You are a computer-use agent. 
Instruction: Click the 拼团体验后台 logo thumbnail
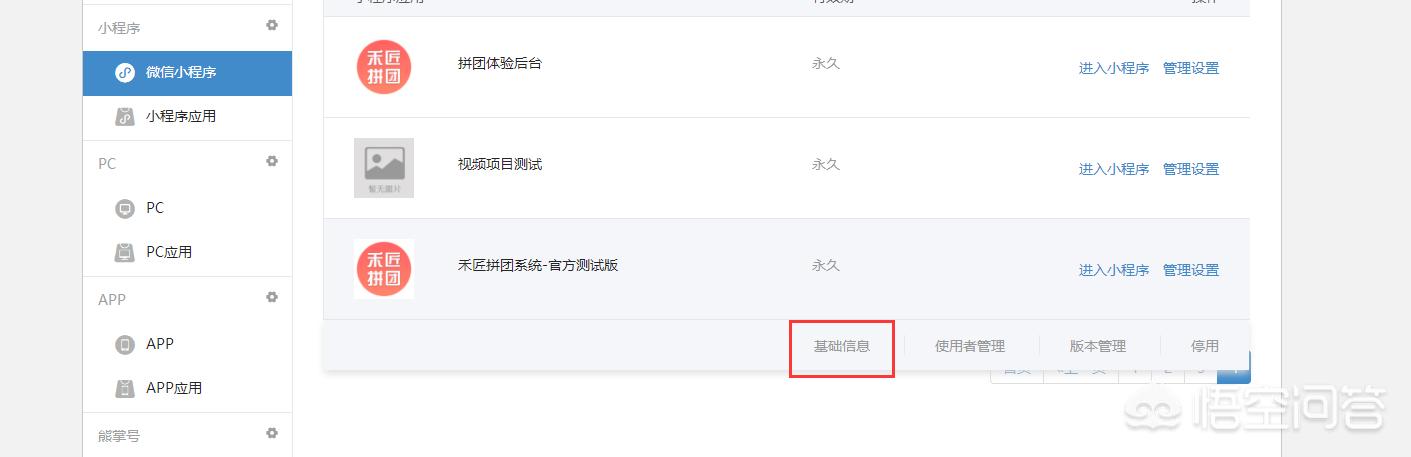[x=384, y=67]
